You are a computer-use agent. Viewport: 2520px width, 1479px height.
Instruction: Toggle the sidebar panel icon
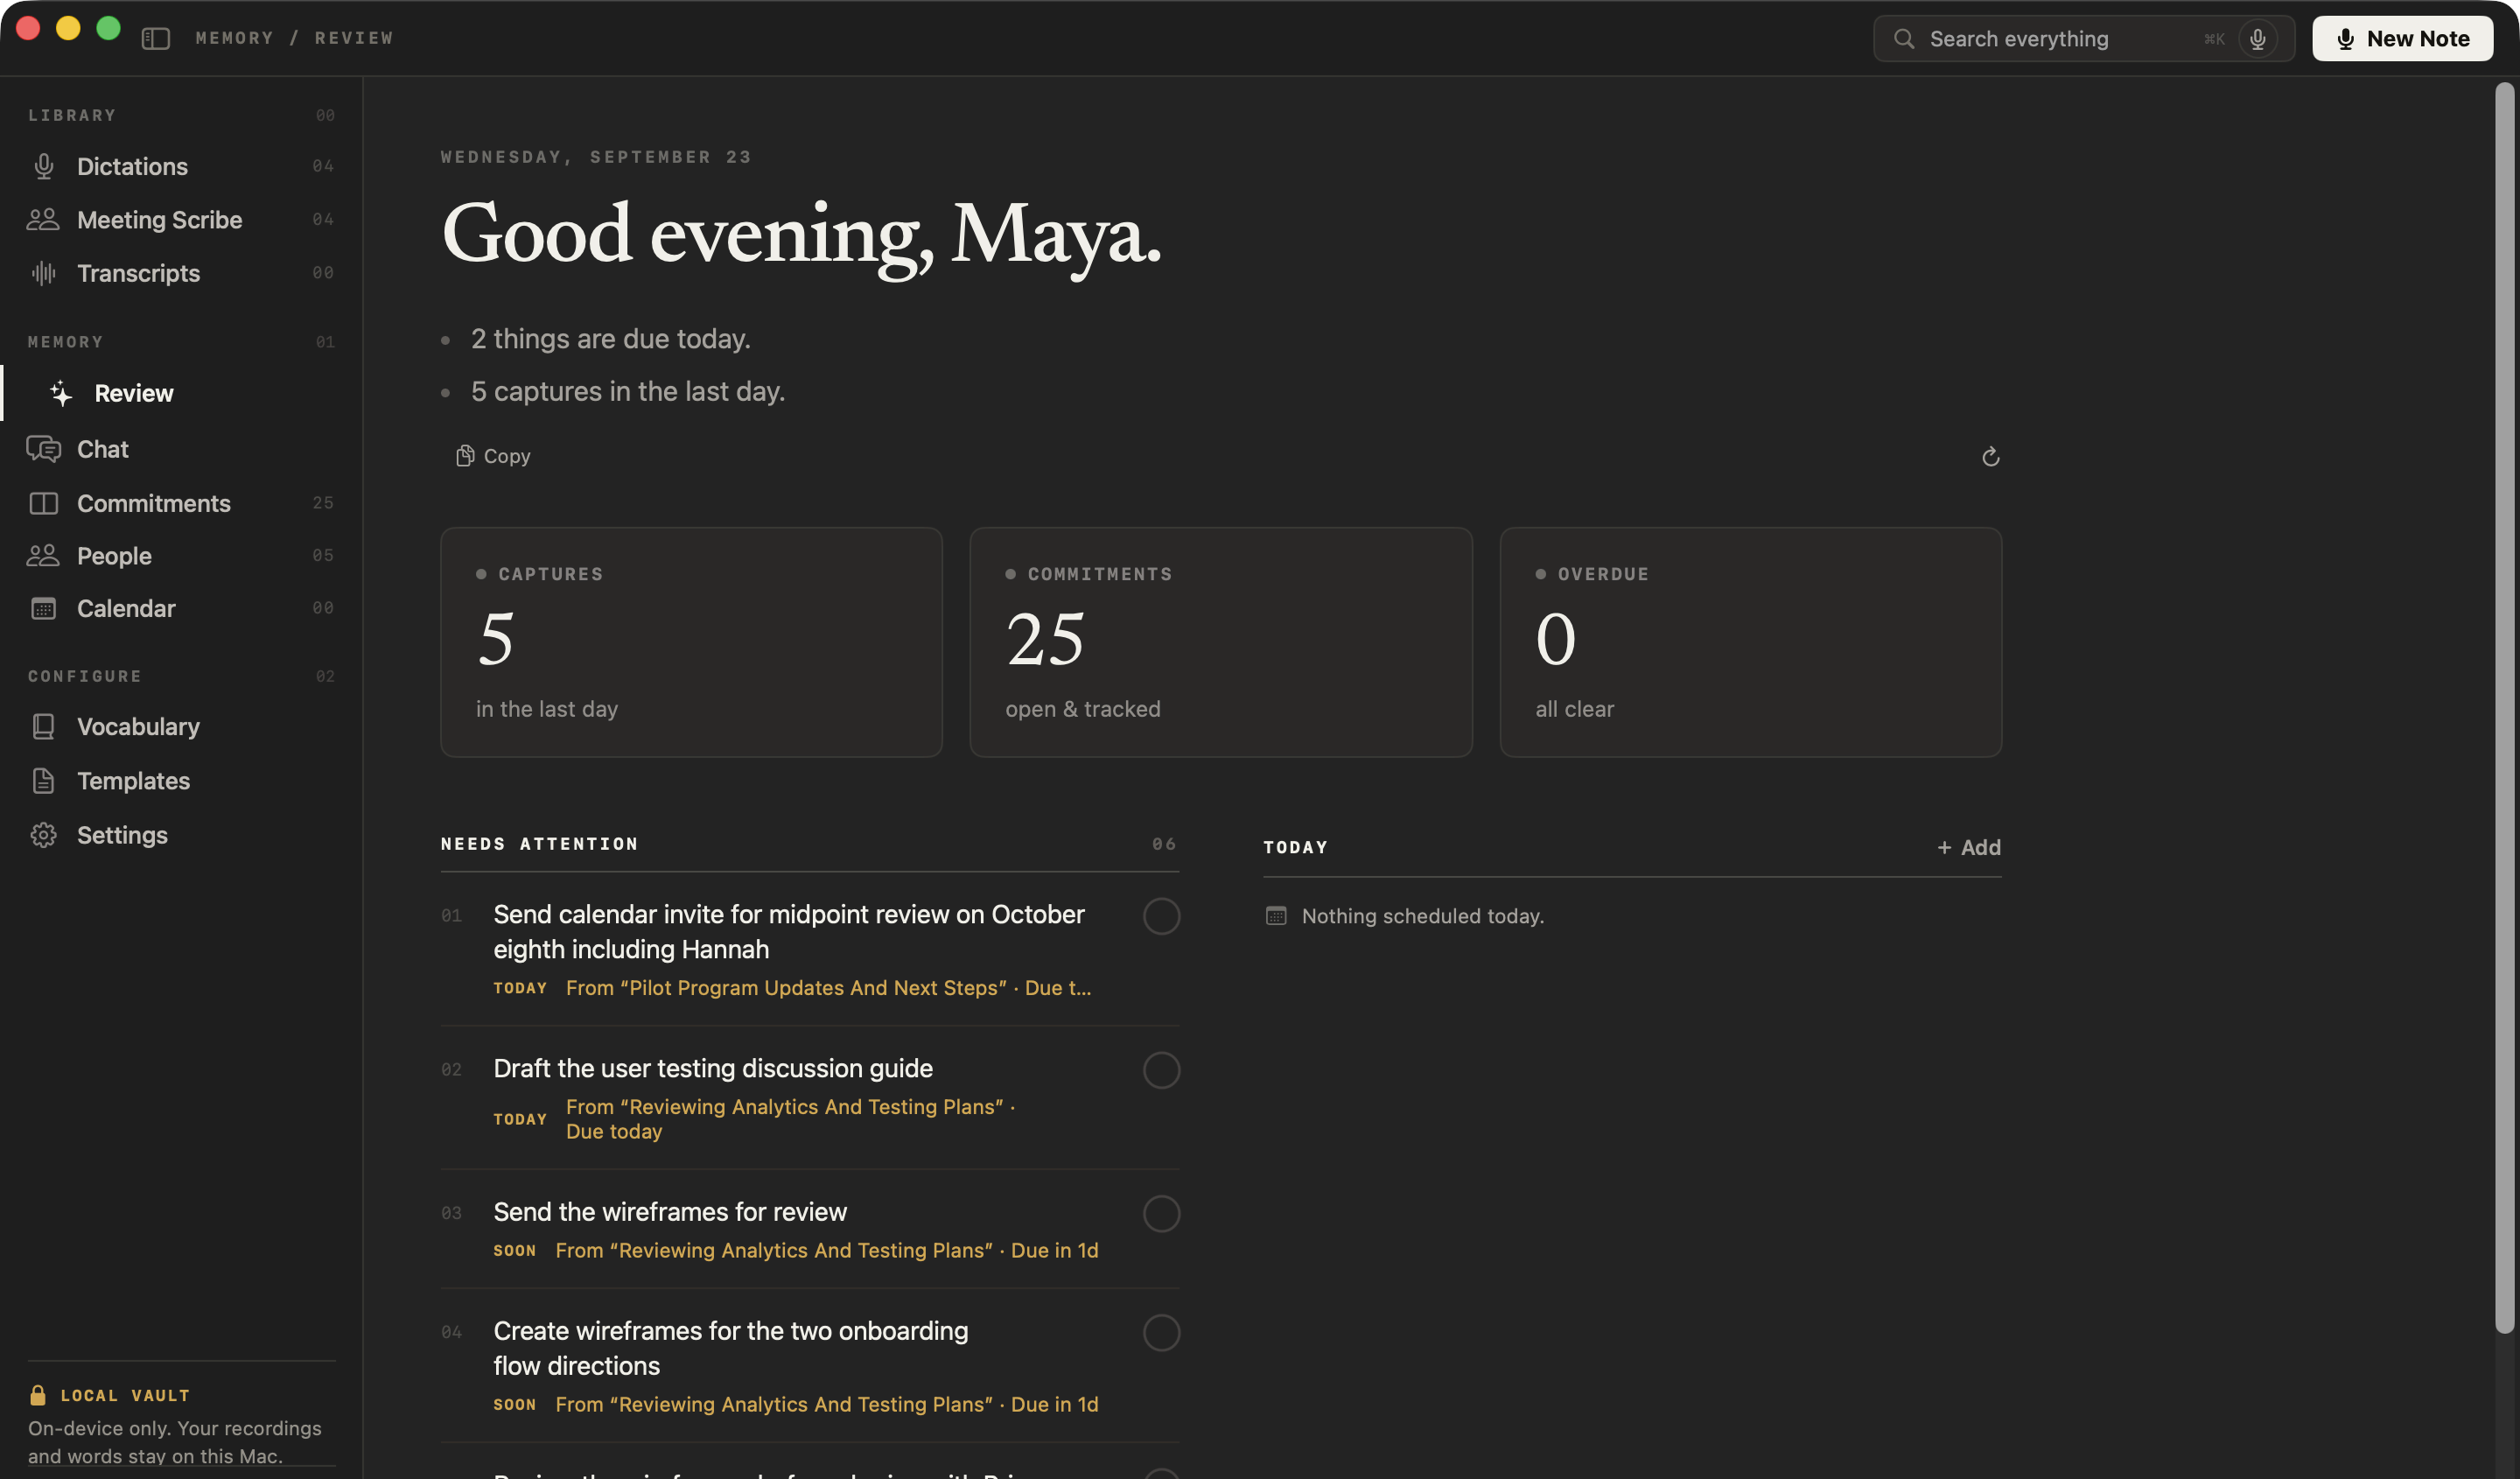pos(155,38)
